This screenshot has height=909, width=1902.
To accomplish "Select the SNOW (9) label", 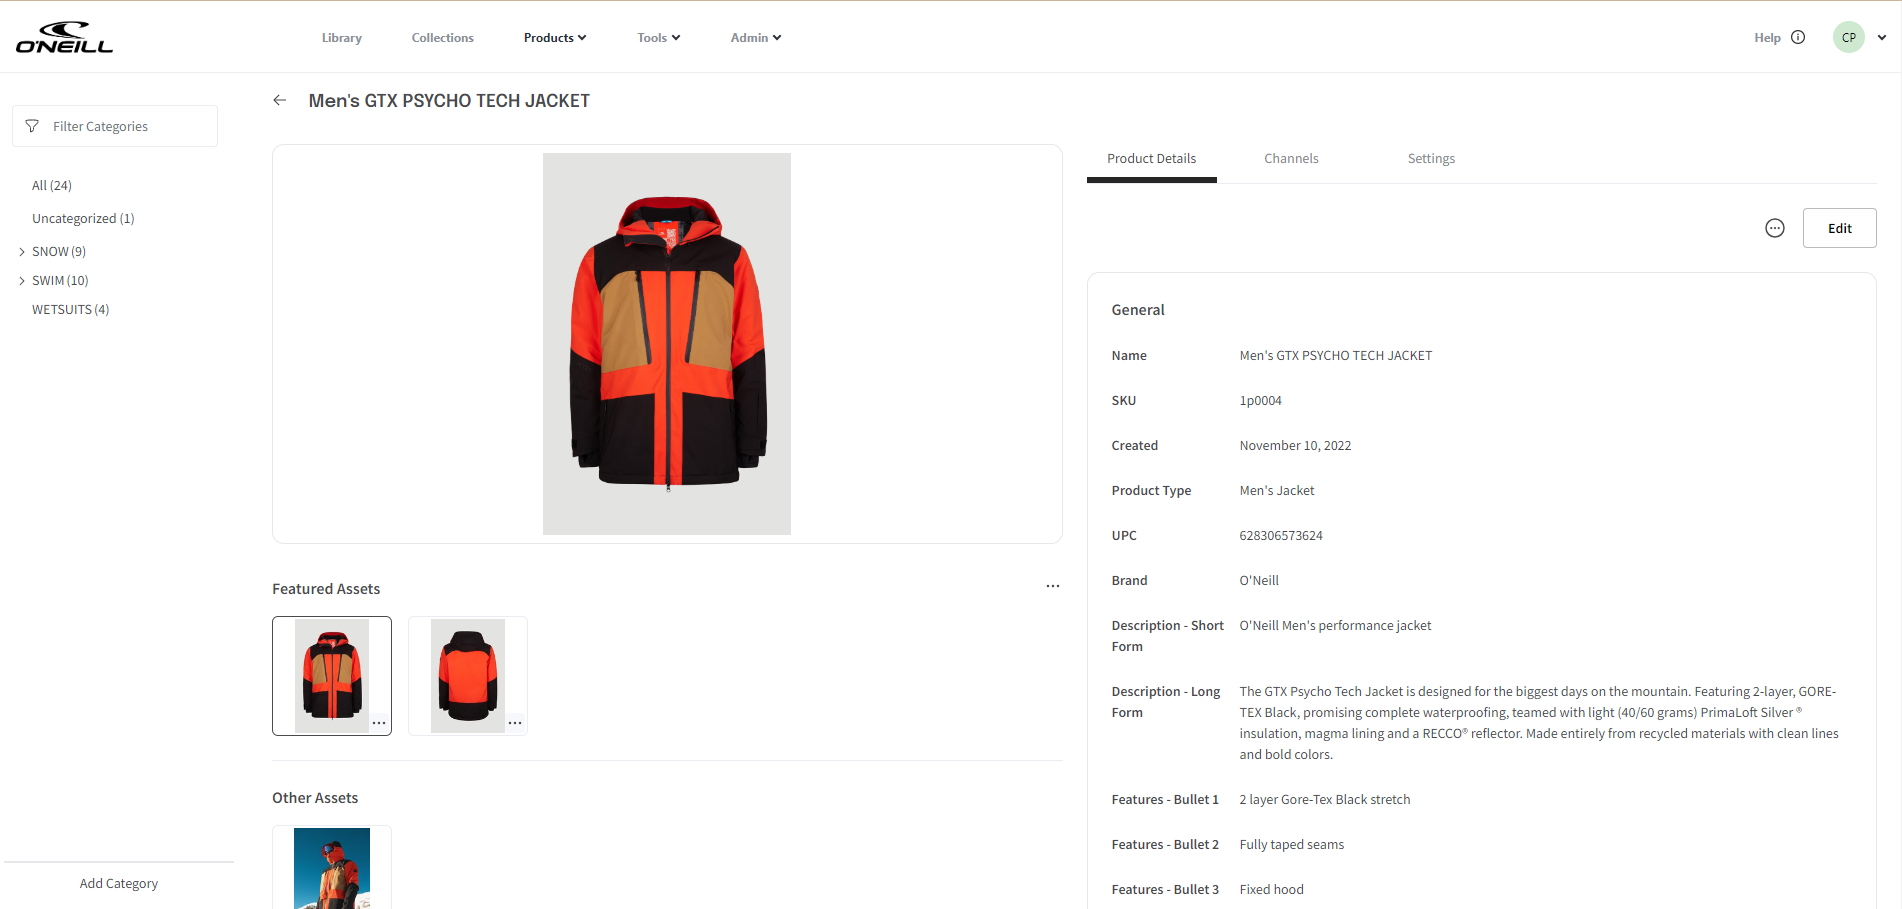I will click(x=59, y=251).
